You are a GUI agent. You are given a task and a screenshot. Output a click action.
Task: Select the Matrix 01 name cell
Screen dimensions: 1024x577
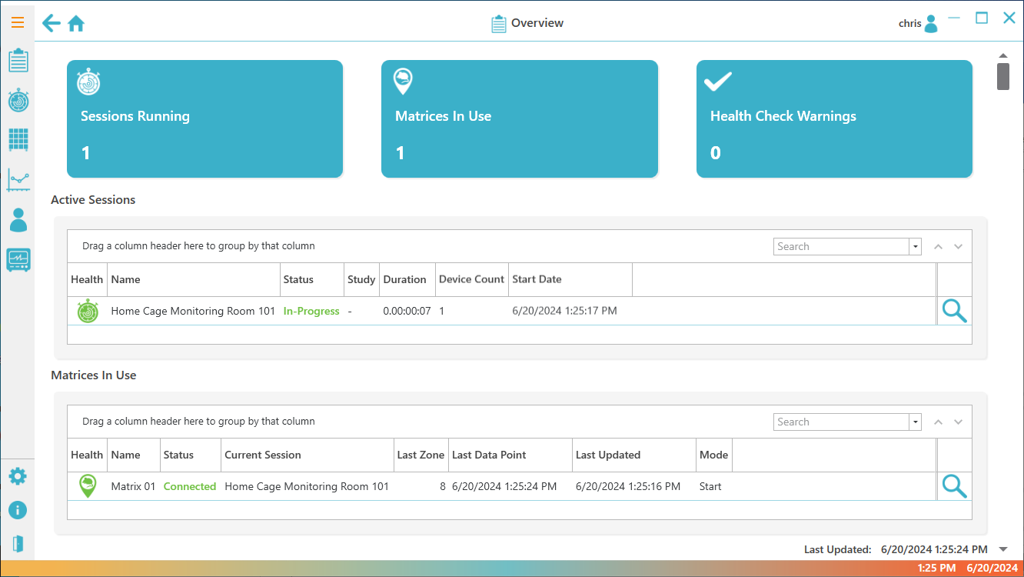pos(133,487)
